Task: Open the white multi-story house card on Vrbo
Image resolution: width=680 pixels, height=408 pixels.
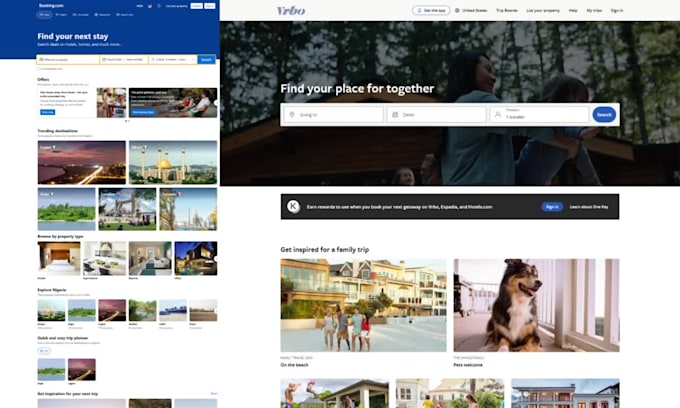Action: pos(565,393)
